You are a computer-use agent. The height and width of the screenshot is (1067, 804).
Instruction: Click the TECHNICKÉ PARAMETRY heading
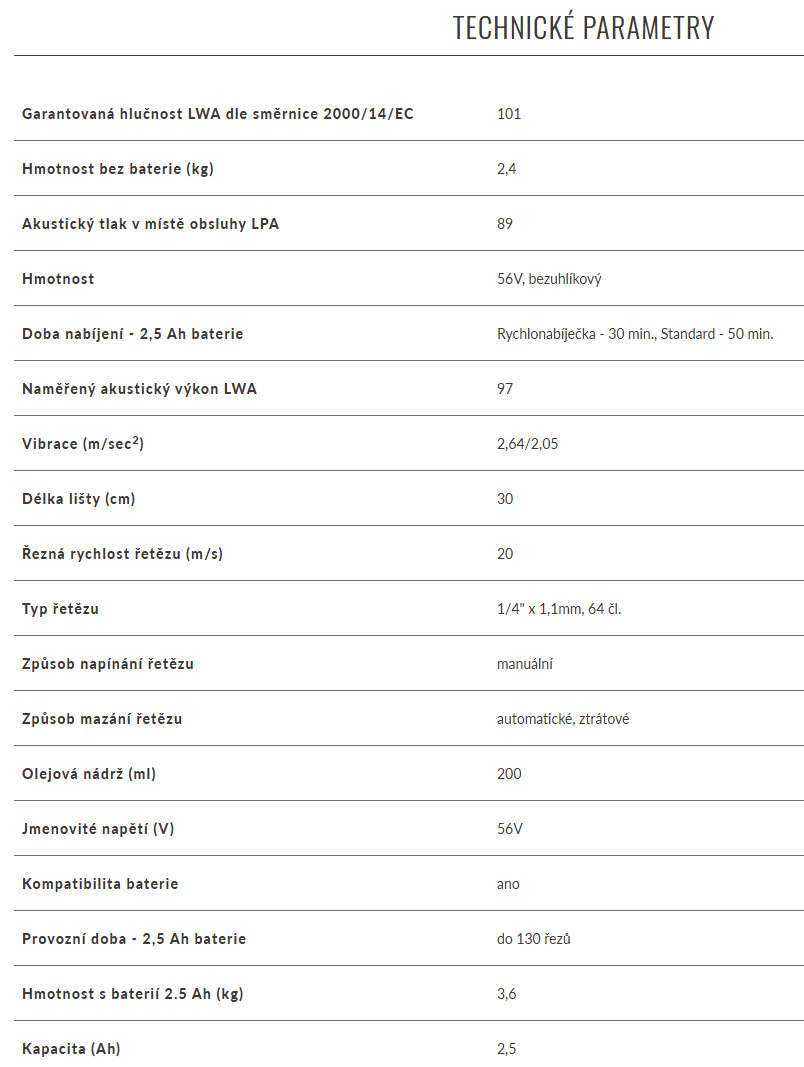pos(583,28)
